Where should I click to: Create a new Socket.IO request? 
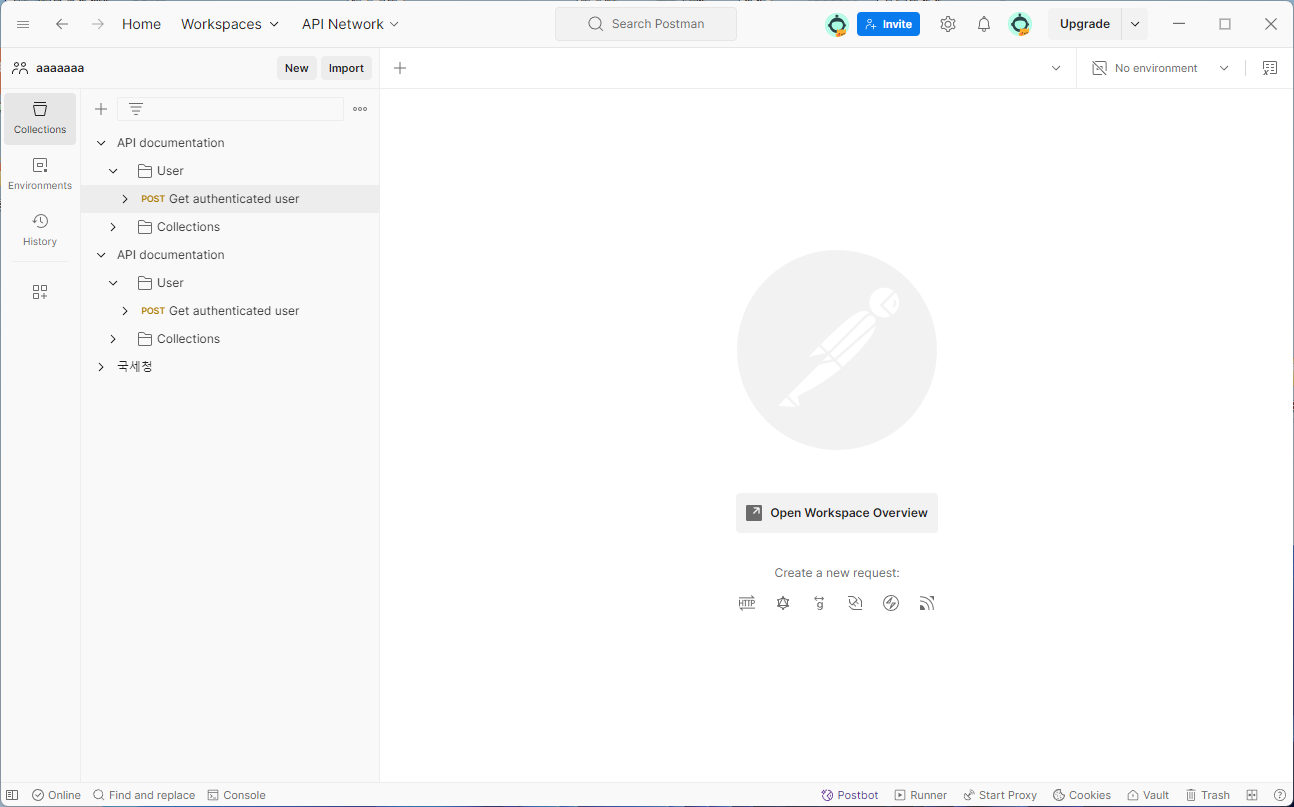point(891,603)
